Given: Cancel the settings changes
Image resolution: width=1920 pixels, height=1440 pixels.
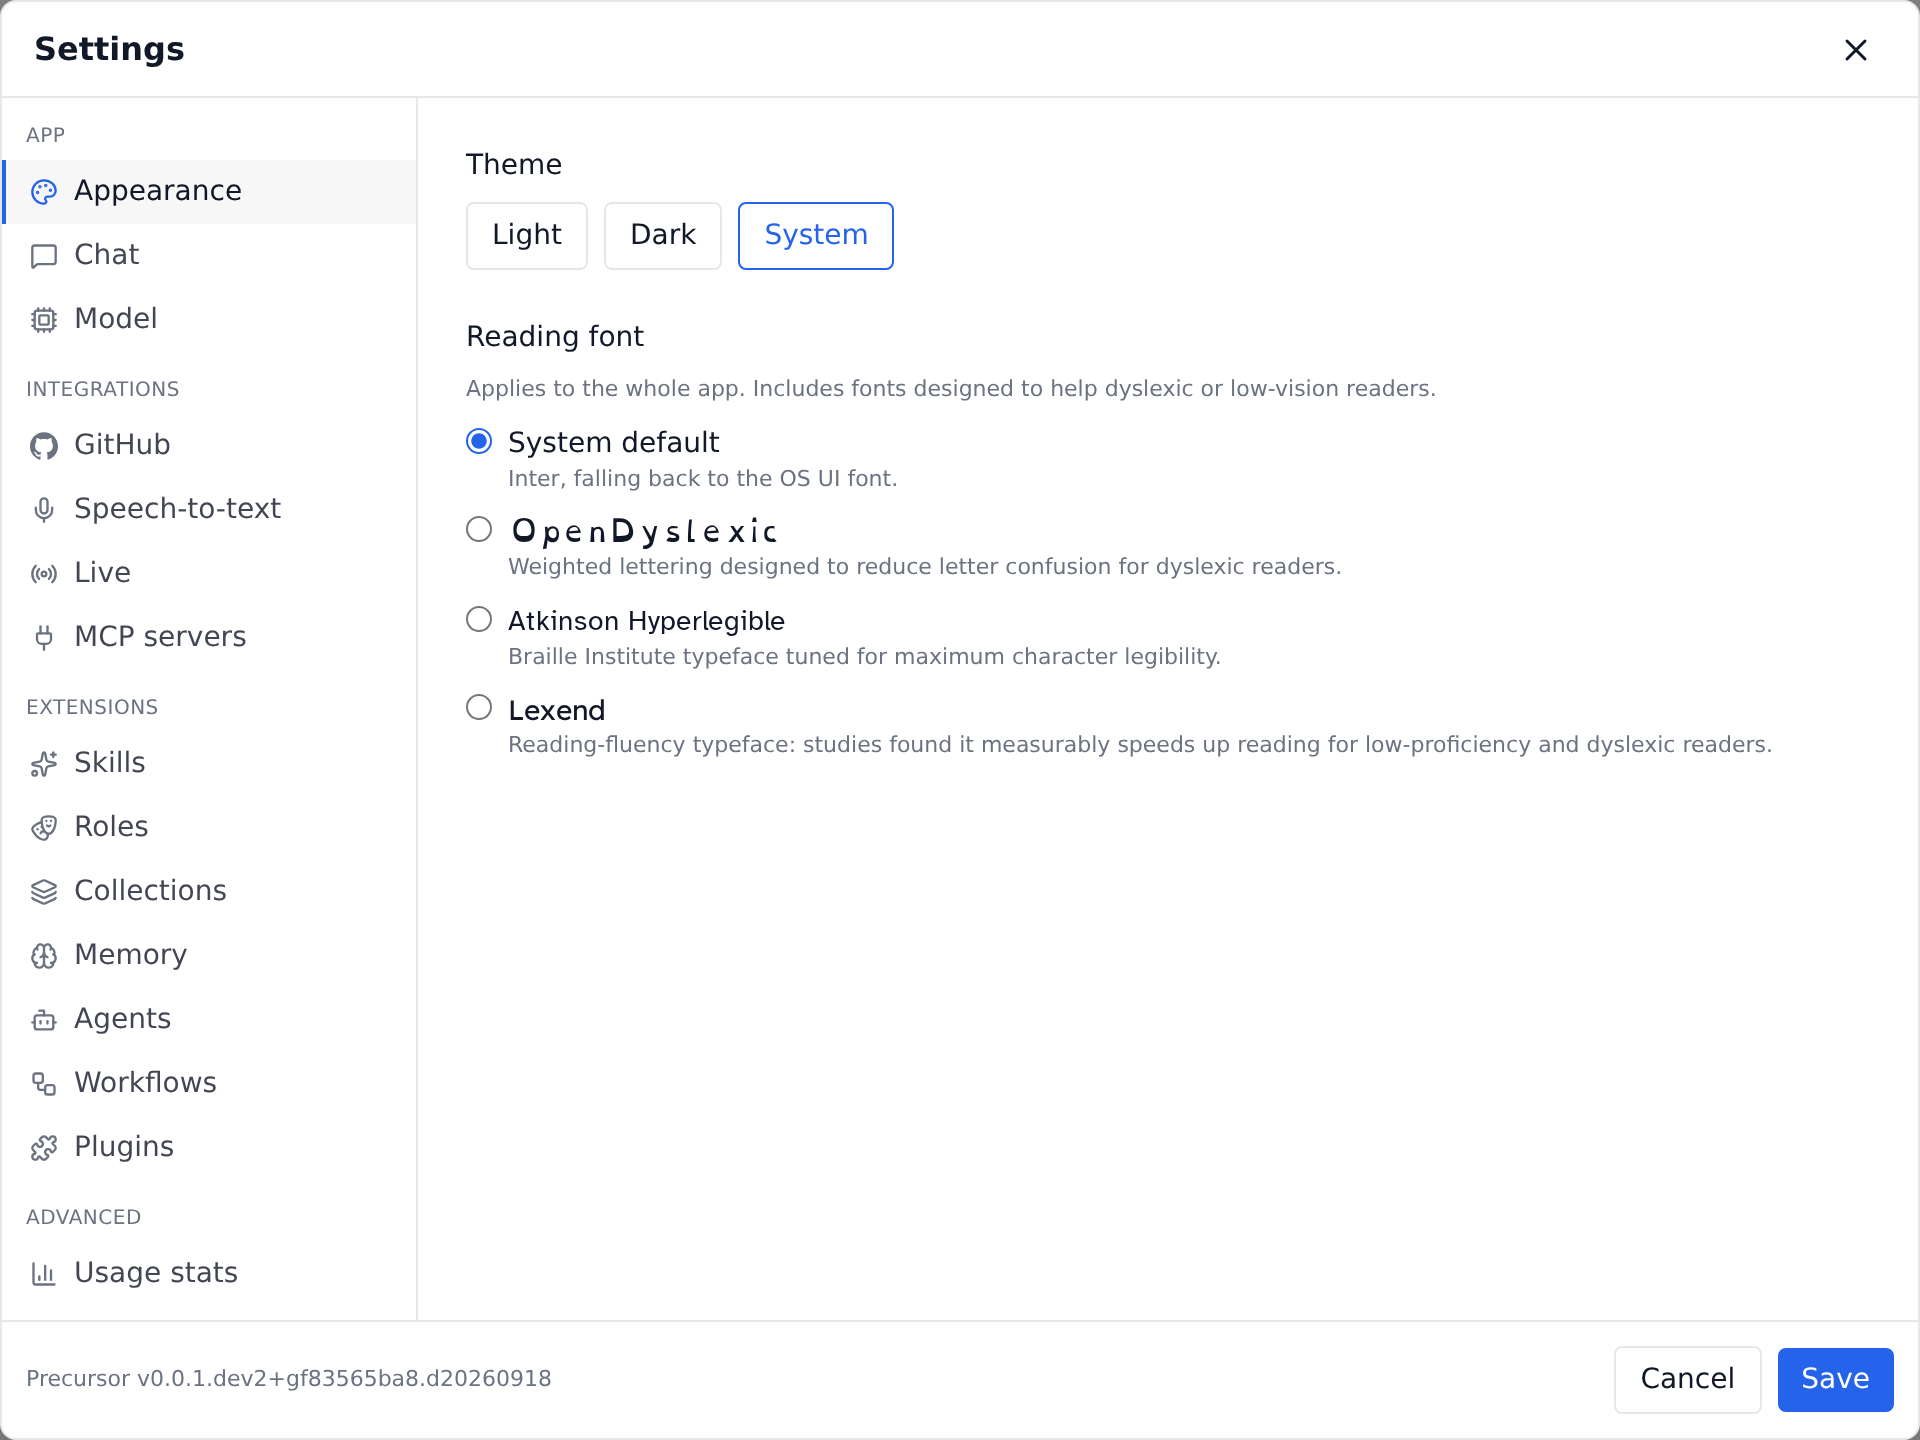Looking at the screenshot, I should pos(1688,1380).
